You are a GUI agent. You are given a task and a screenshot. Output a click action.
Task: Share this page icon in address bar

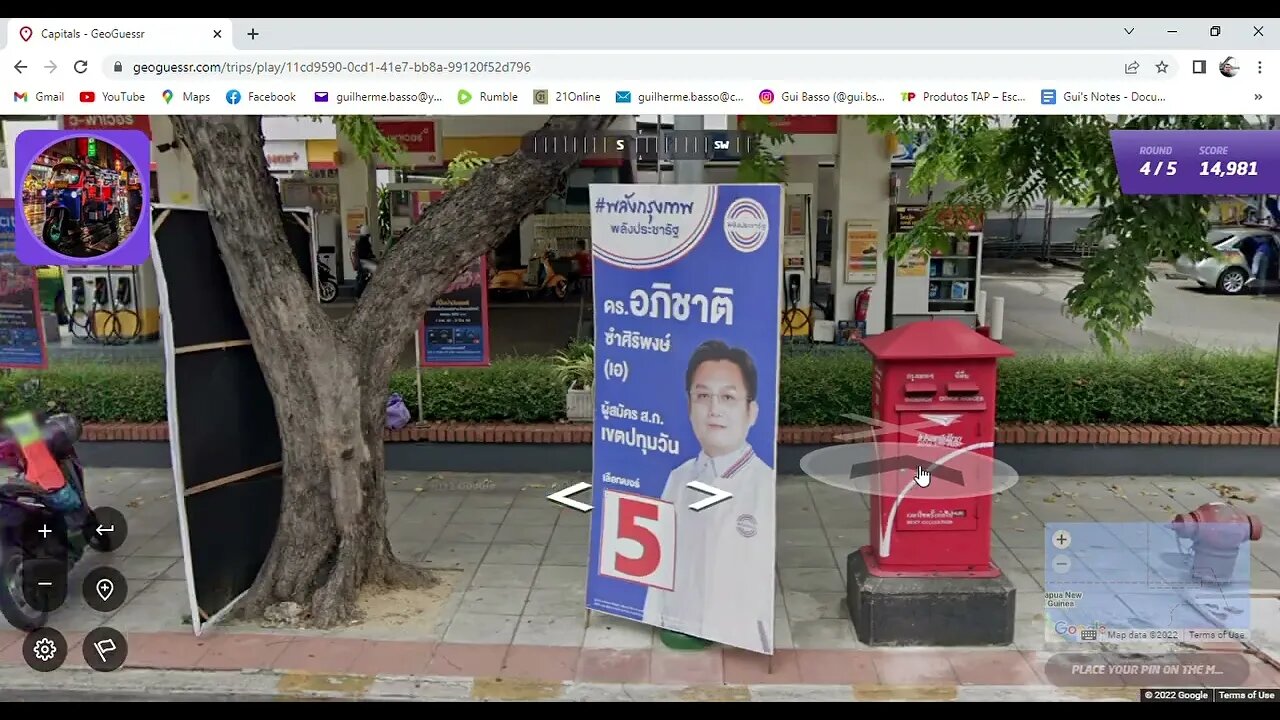1132,67
